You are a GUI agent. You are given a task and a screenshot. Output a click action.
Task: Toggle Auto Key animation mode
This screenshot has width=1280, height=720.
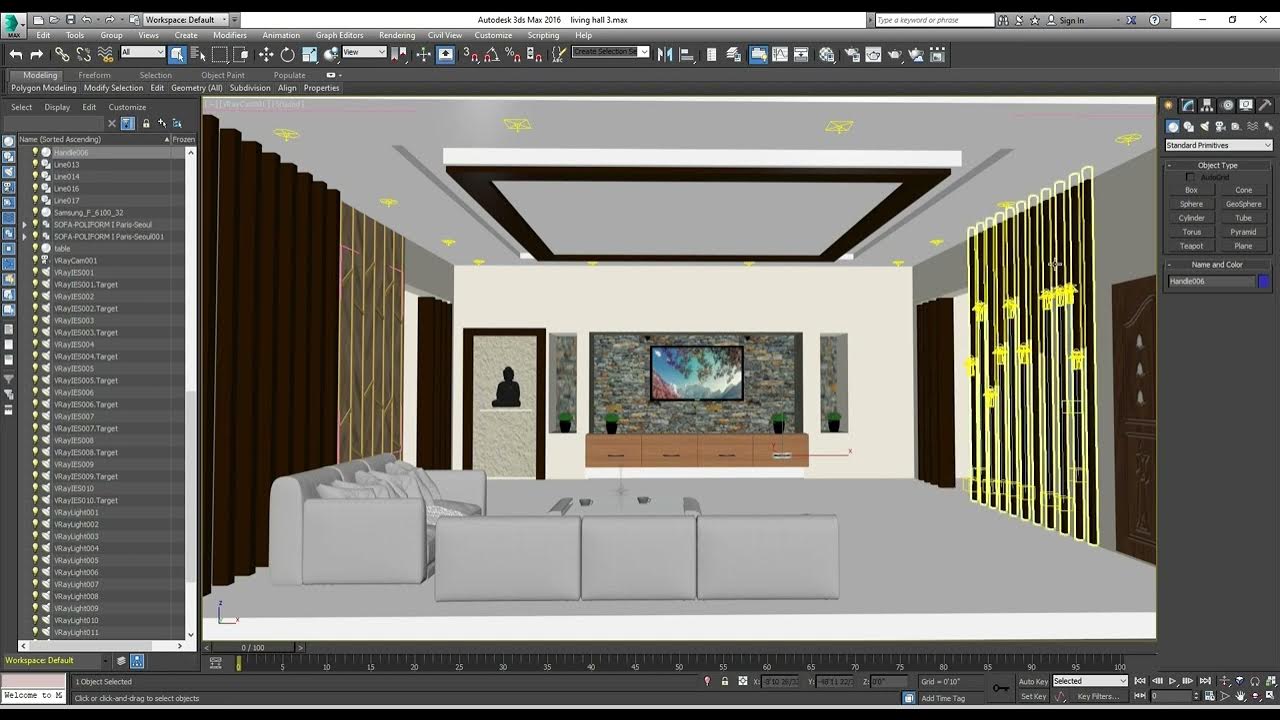click(1033, 681)
